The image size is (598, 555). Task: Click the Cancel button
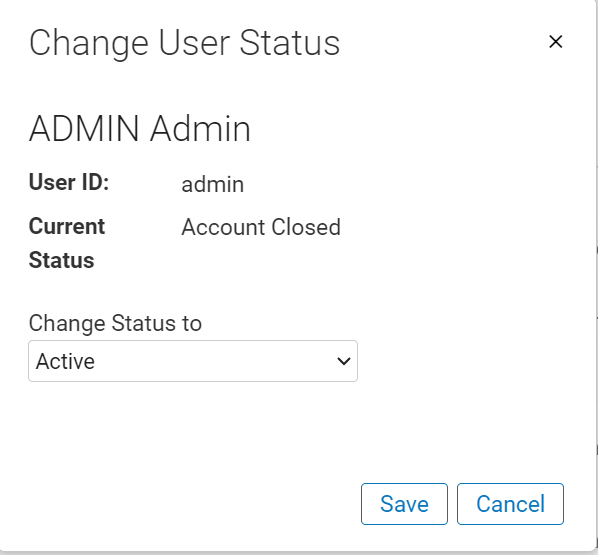[x=510, y=504]
